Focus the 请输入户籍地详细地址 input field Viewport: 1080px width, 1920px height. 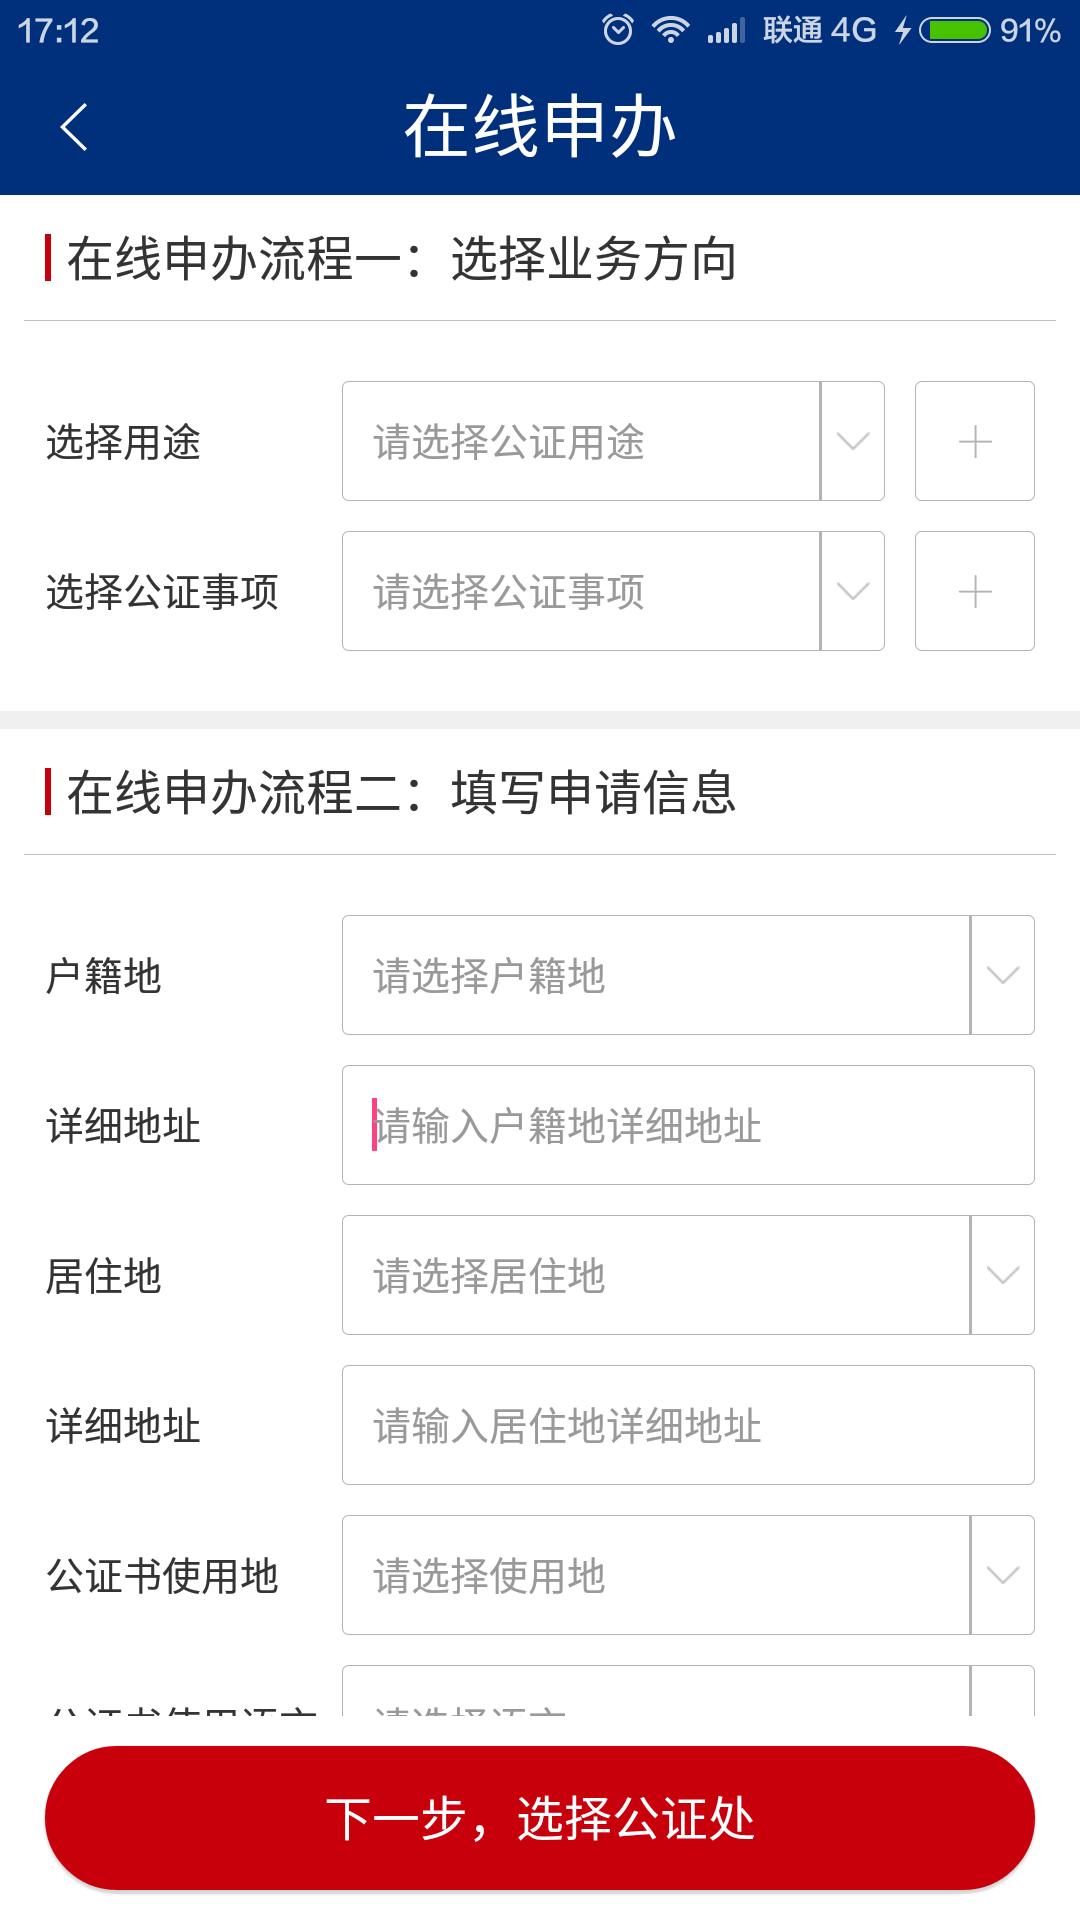coord(688,1125)
